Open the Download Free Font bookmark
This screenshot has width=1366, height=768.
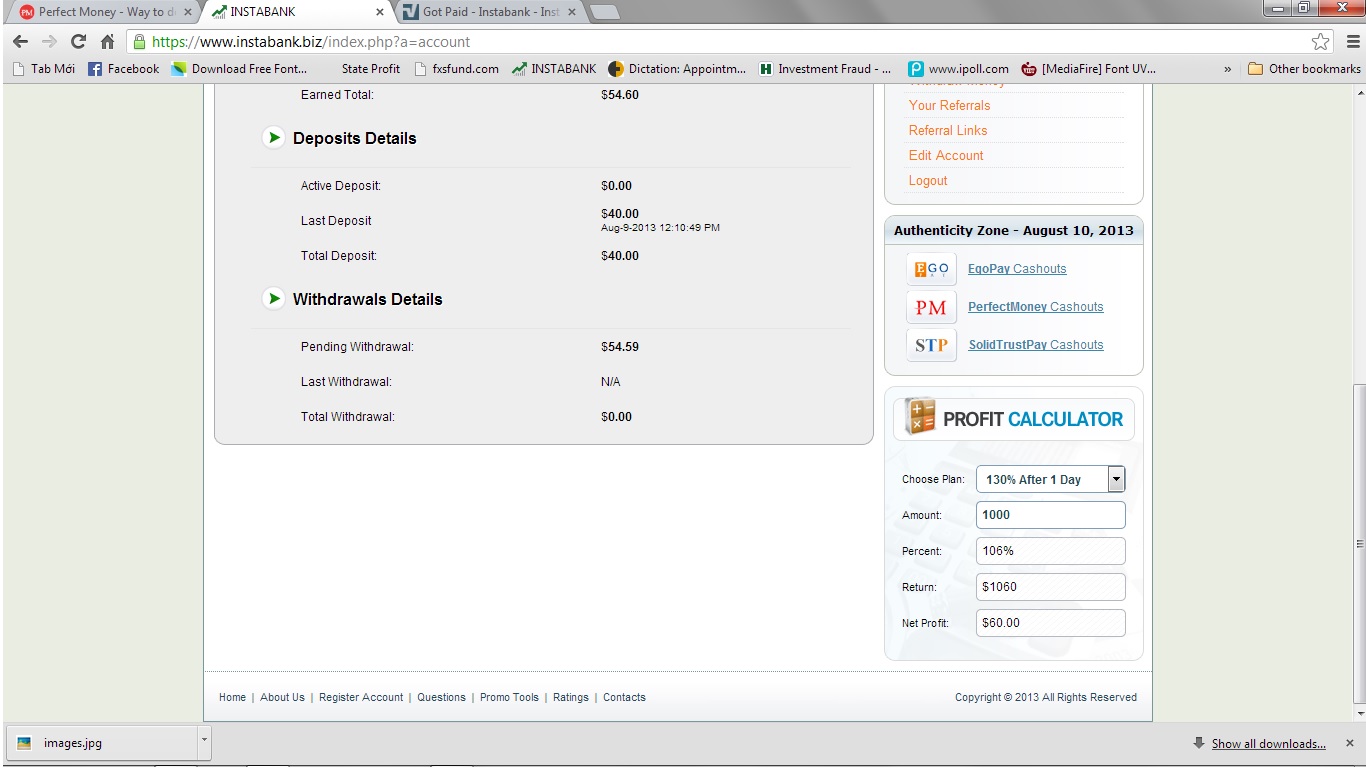pyautogui.click(x=239, y=69)
